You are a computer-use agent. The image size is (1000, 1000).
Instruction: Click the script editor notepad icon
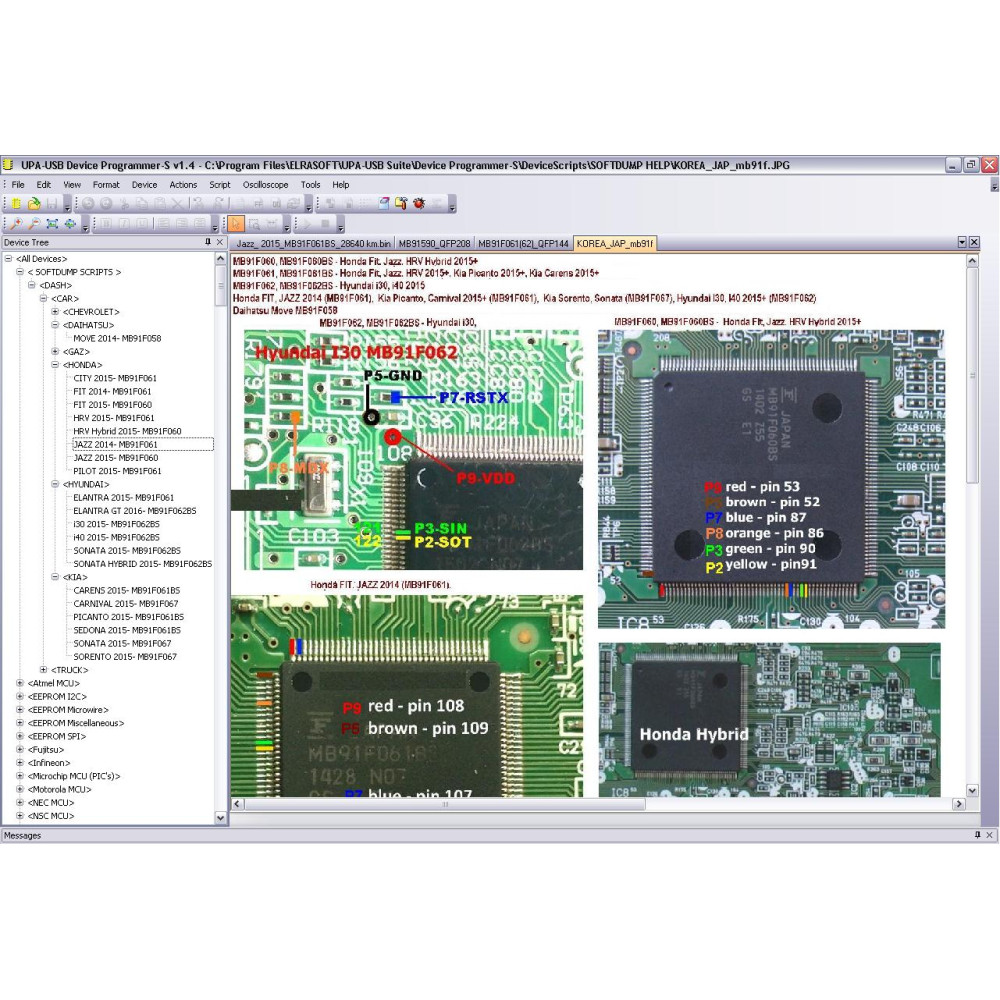tap(383, 203)
